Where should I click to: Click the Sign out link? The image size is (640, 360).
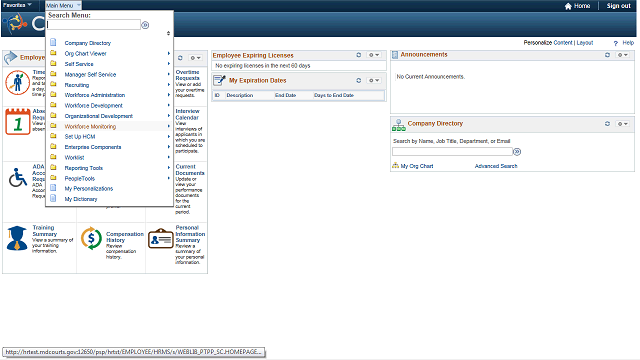(x=618, y=6)
